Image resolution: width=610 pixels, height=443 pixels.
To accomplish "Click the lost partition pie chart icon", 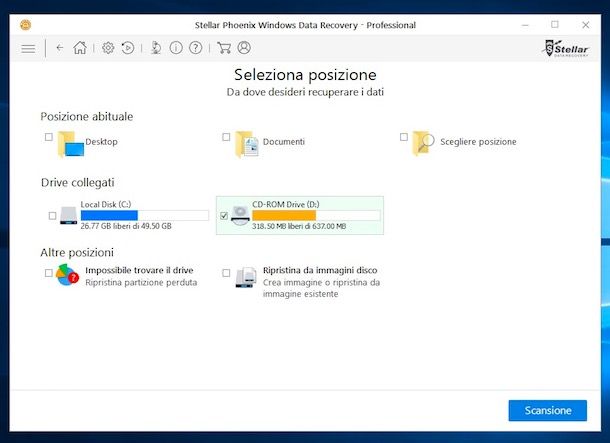I will coord(67,275).
